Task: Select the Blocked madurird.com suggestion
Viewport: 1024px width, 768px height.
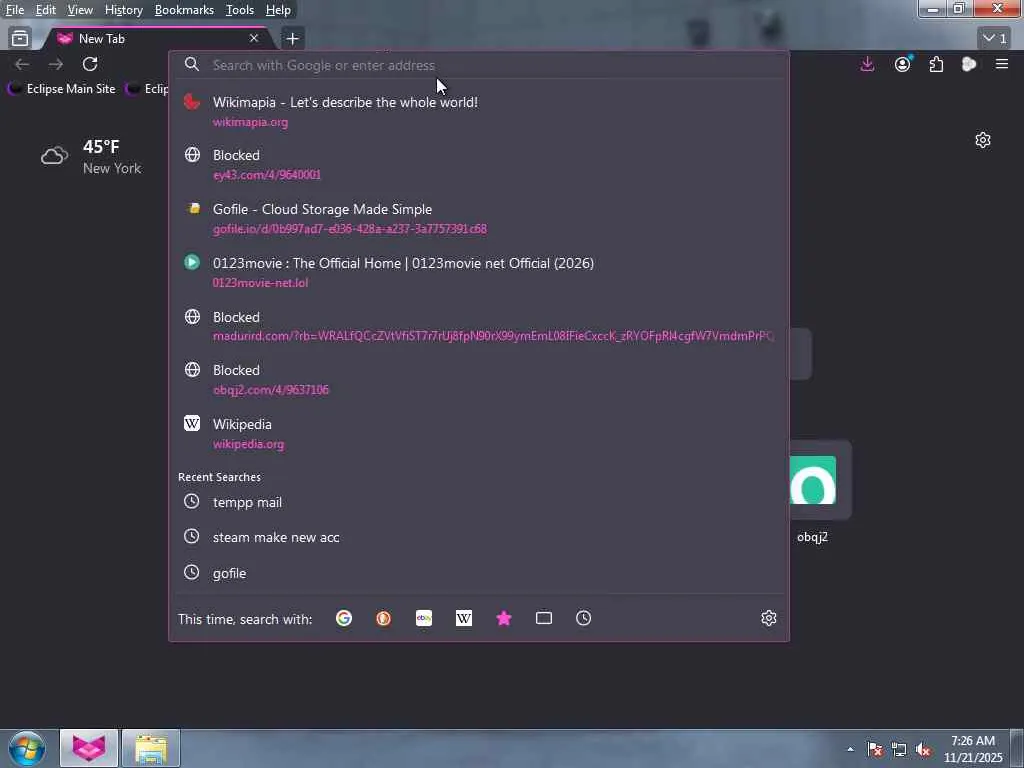Action: coord(479,326)
